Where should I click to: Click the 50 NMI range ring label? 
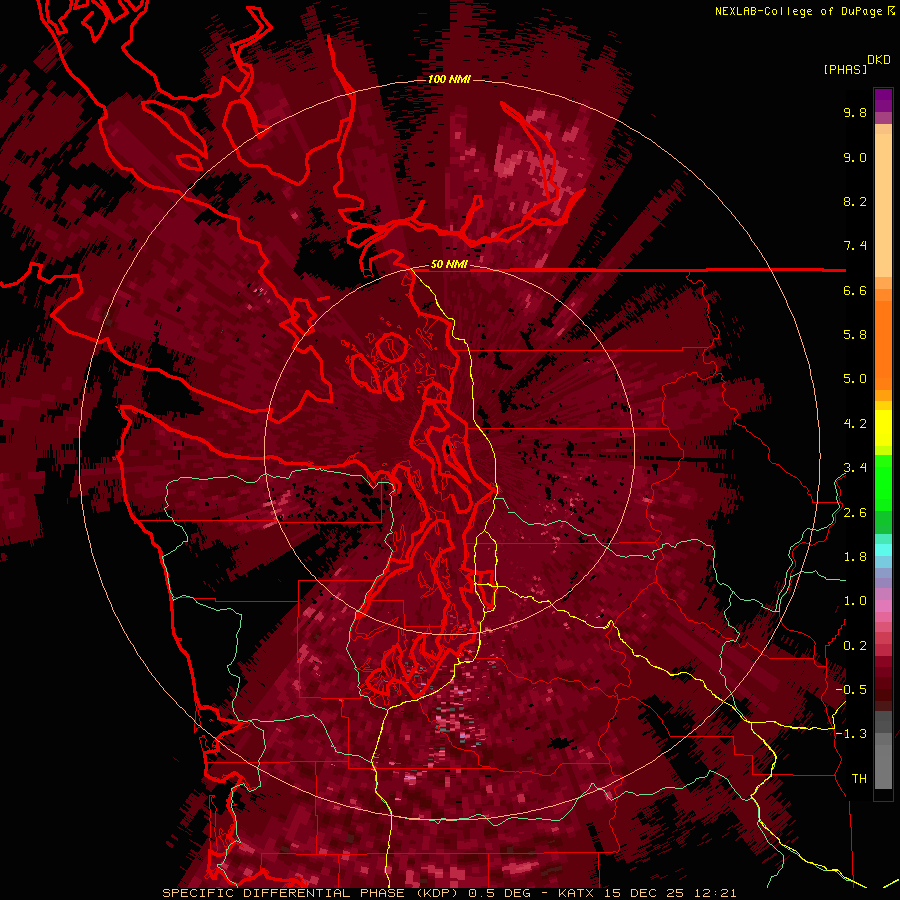tap(449, 265)
